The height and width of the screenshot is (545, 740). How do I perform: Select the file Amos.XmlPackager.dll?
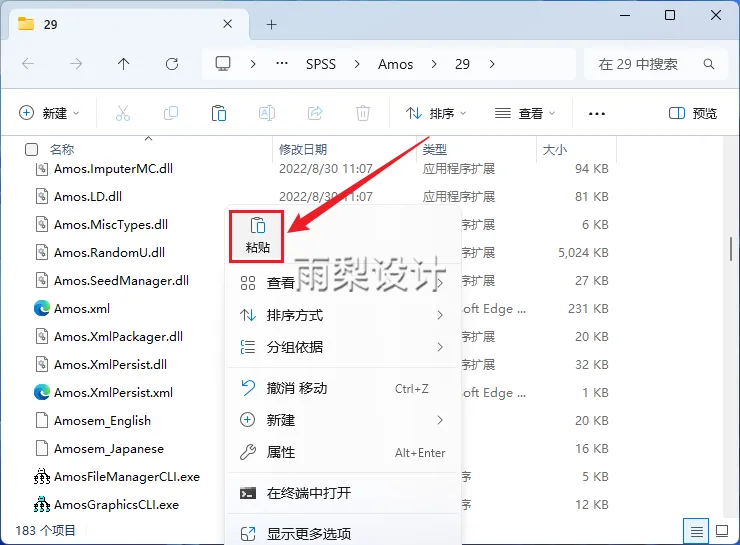118,336
